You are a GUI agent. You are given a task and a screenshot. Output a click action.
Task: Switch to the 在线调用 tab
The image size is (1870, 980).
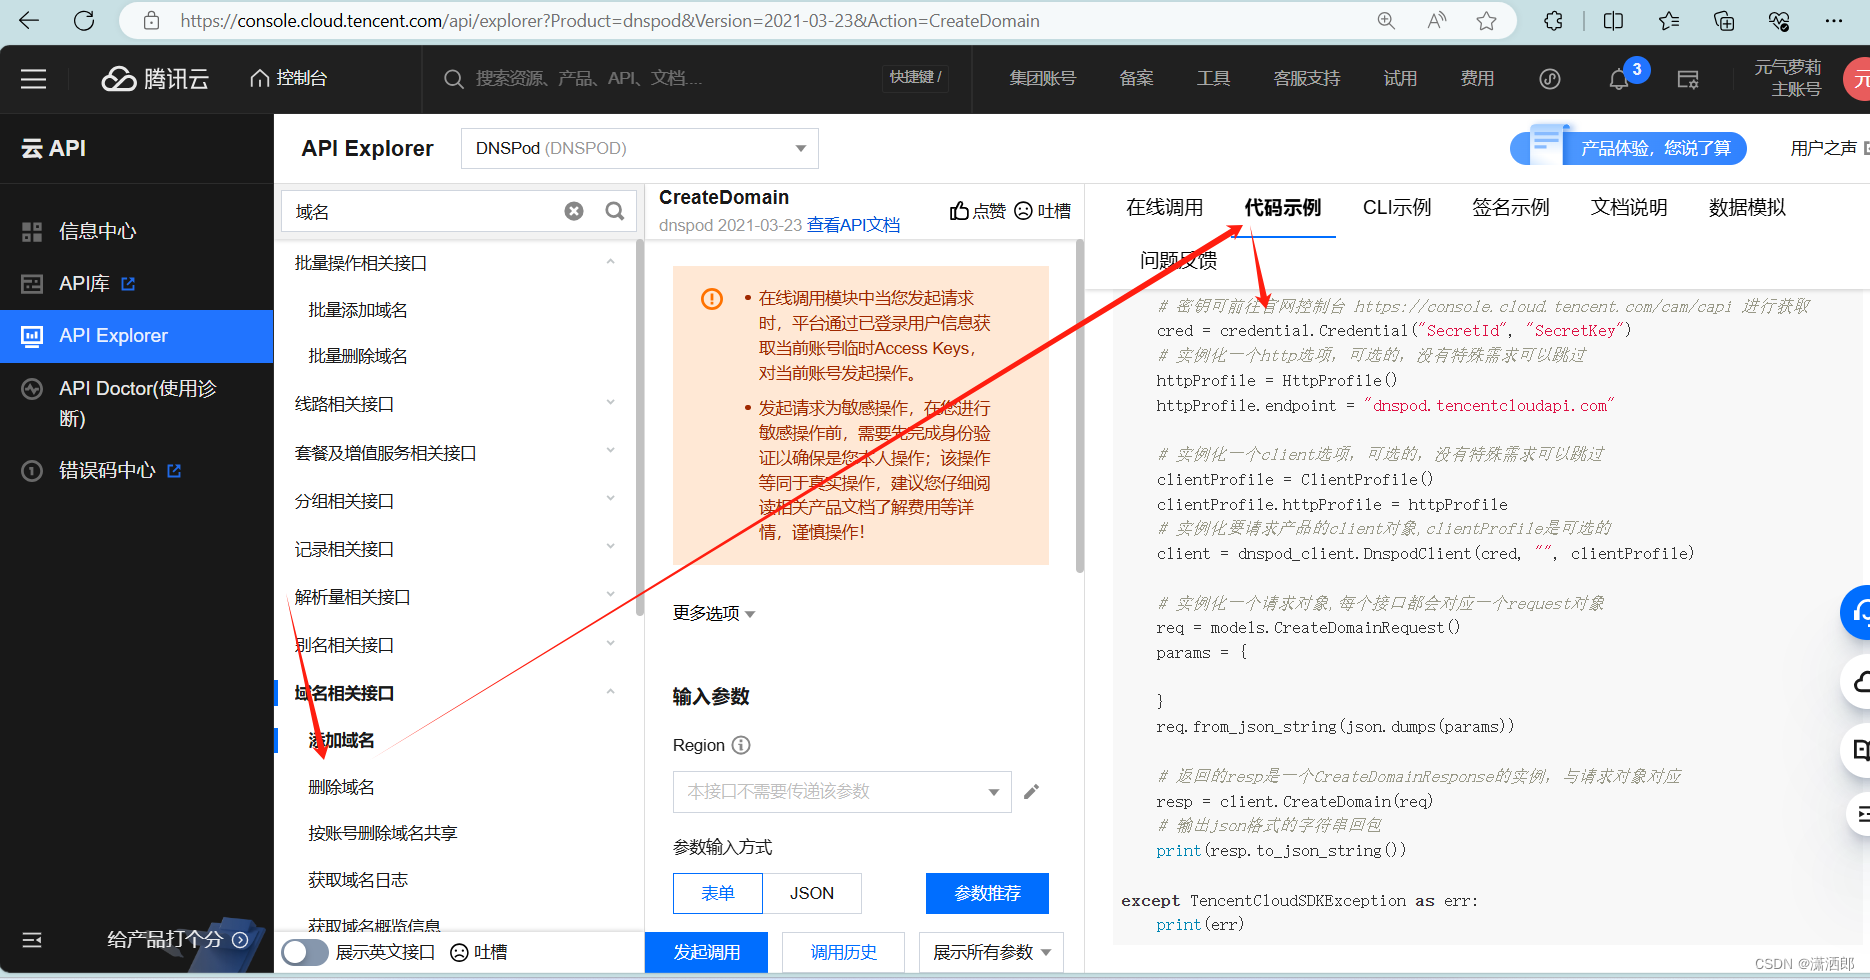coord(1164,207)
